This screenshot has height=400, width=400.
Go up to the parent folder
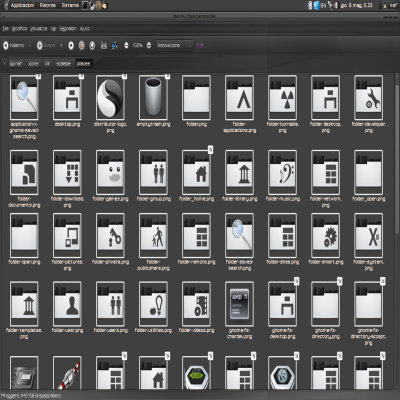pos(71,45)
